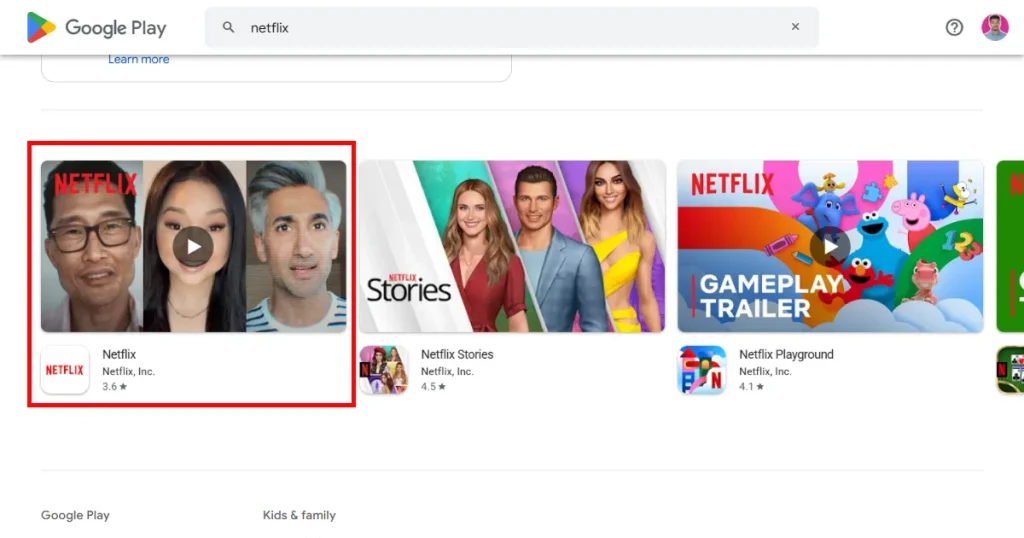The width and height of the screenshot is (1024, 538).
Task: Follow the Learn more link
Action: coord(138,59)
